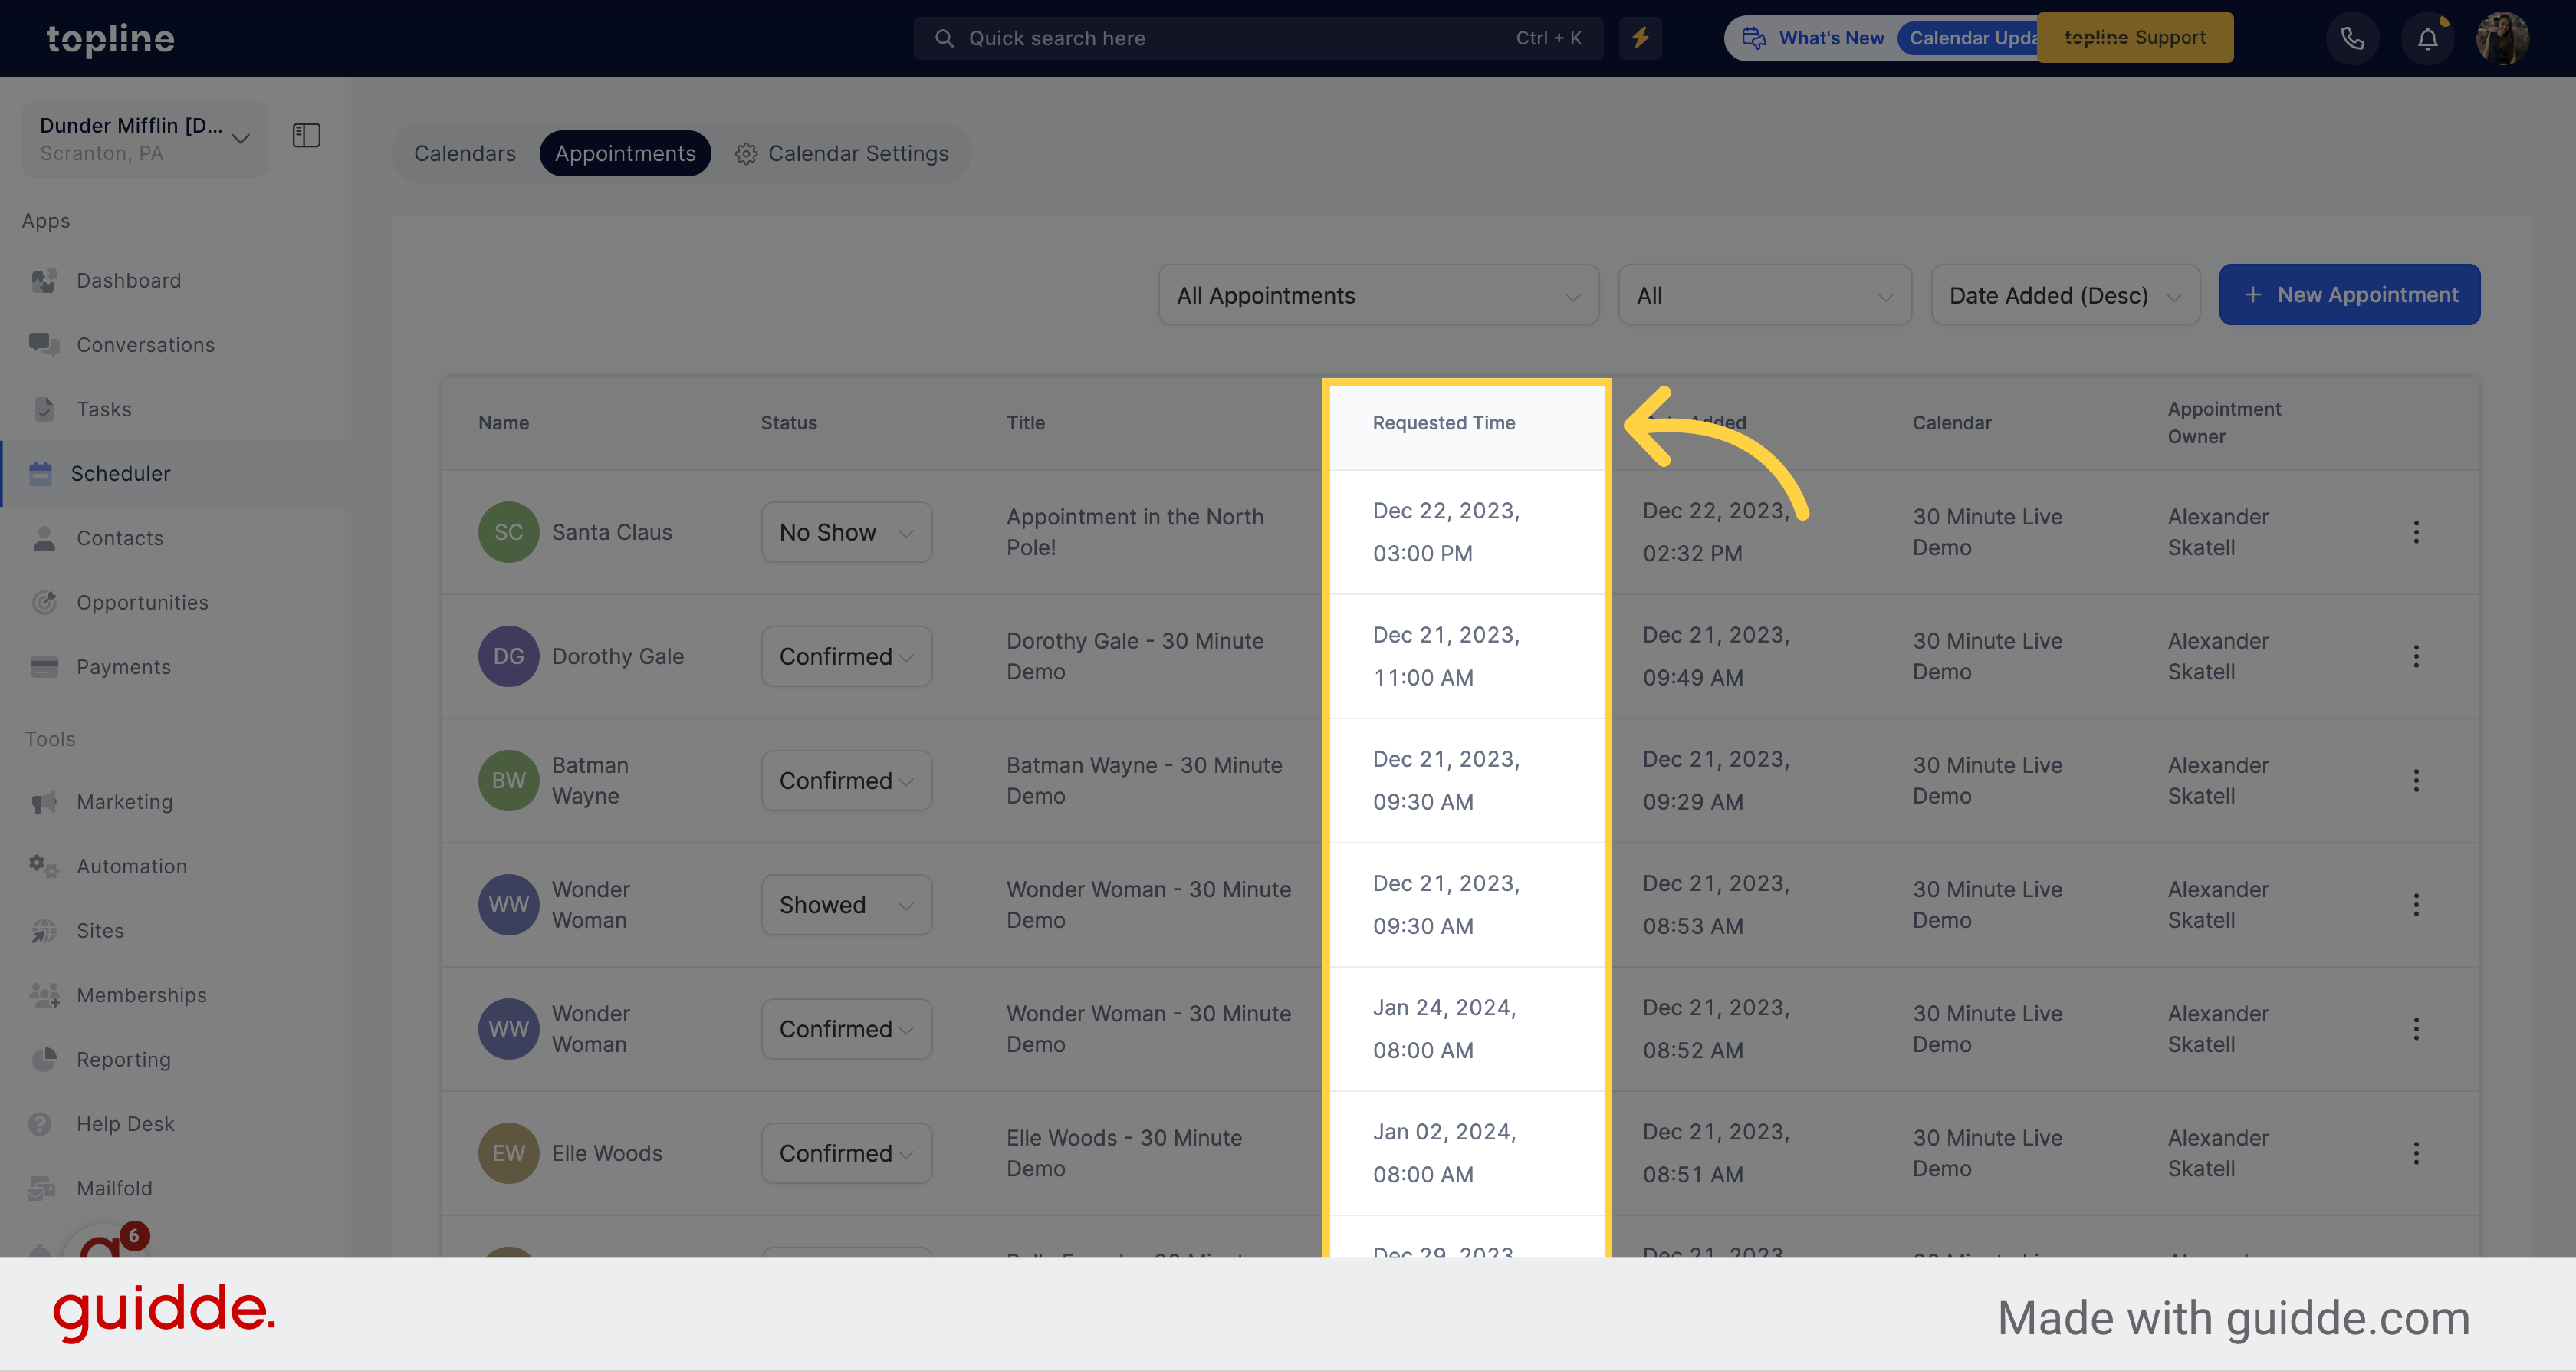Viewport: 2576px width, 1371px height.
Task: Open the notifications bell
Action: 2427,38
